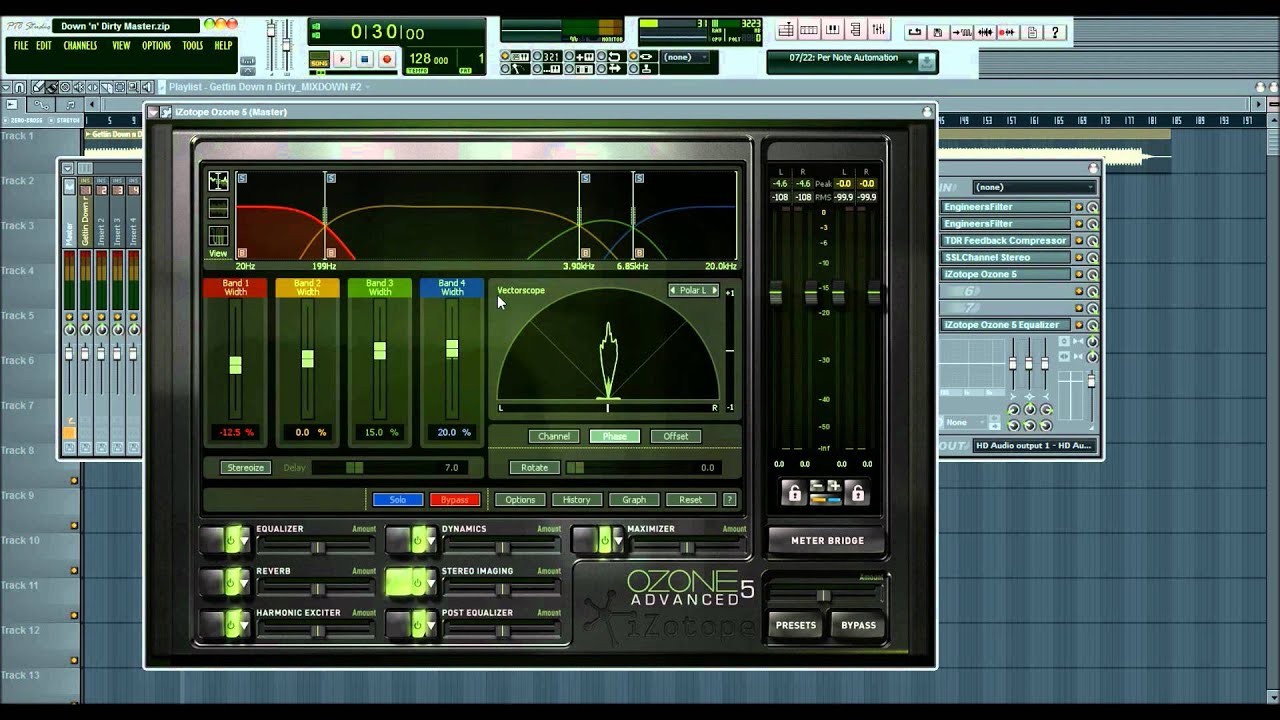Expand the Reverb module dropdown arrow
This screenshot has height=720, width=1280.
point(244,583)
